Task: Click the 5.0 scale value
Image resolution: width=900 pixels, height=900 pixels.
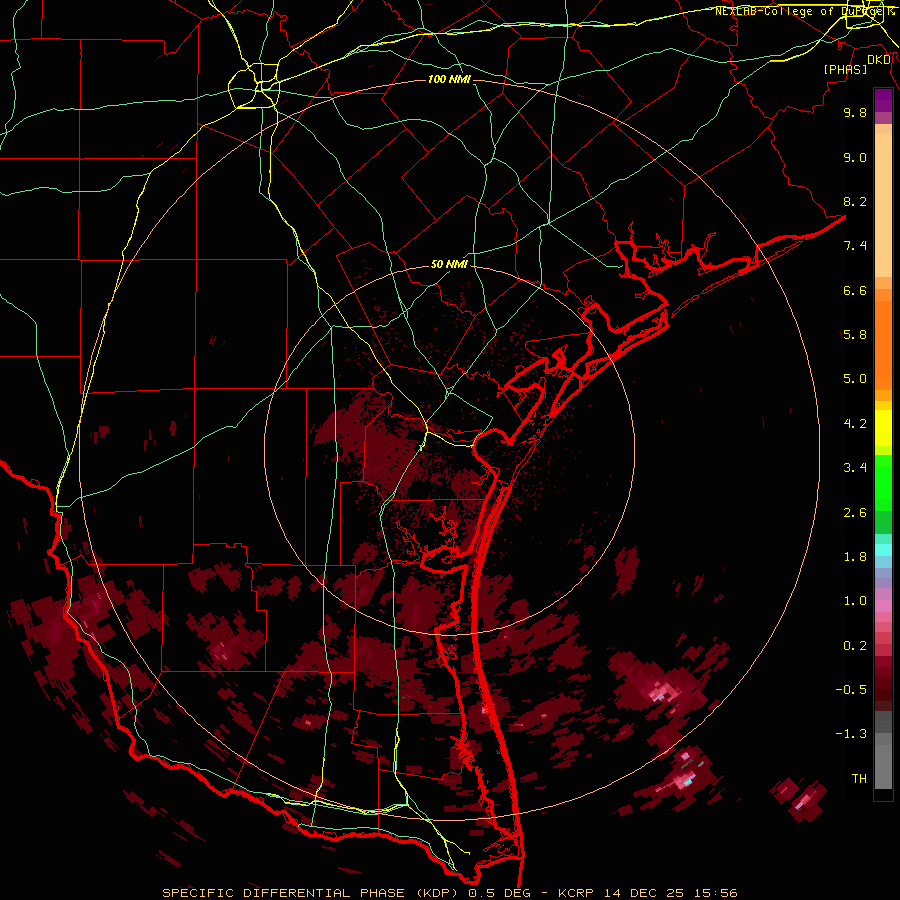Action: (855, 379)
